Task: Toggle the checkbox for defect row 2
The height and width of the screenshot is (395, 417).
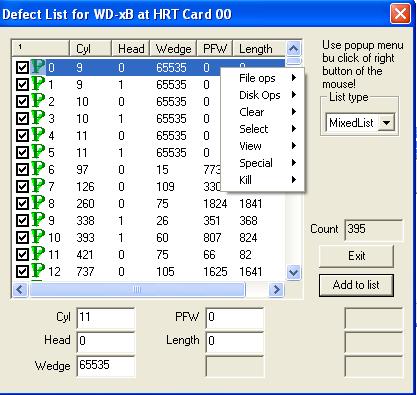Action: [22, 102]
